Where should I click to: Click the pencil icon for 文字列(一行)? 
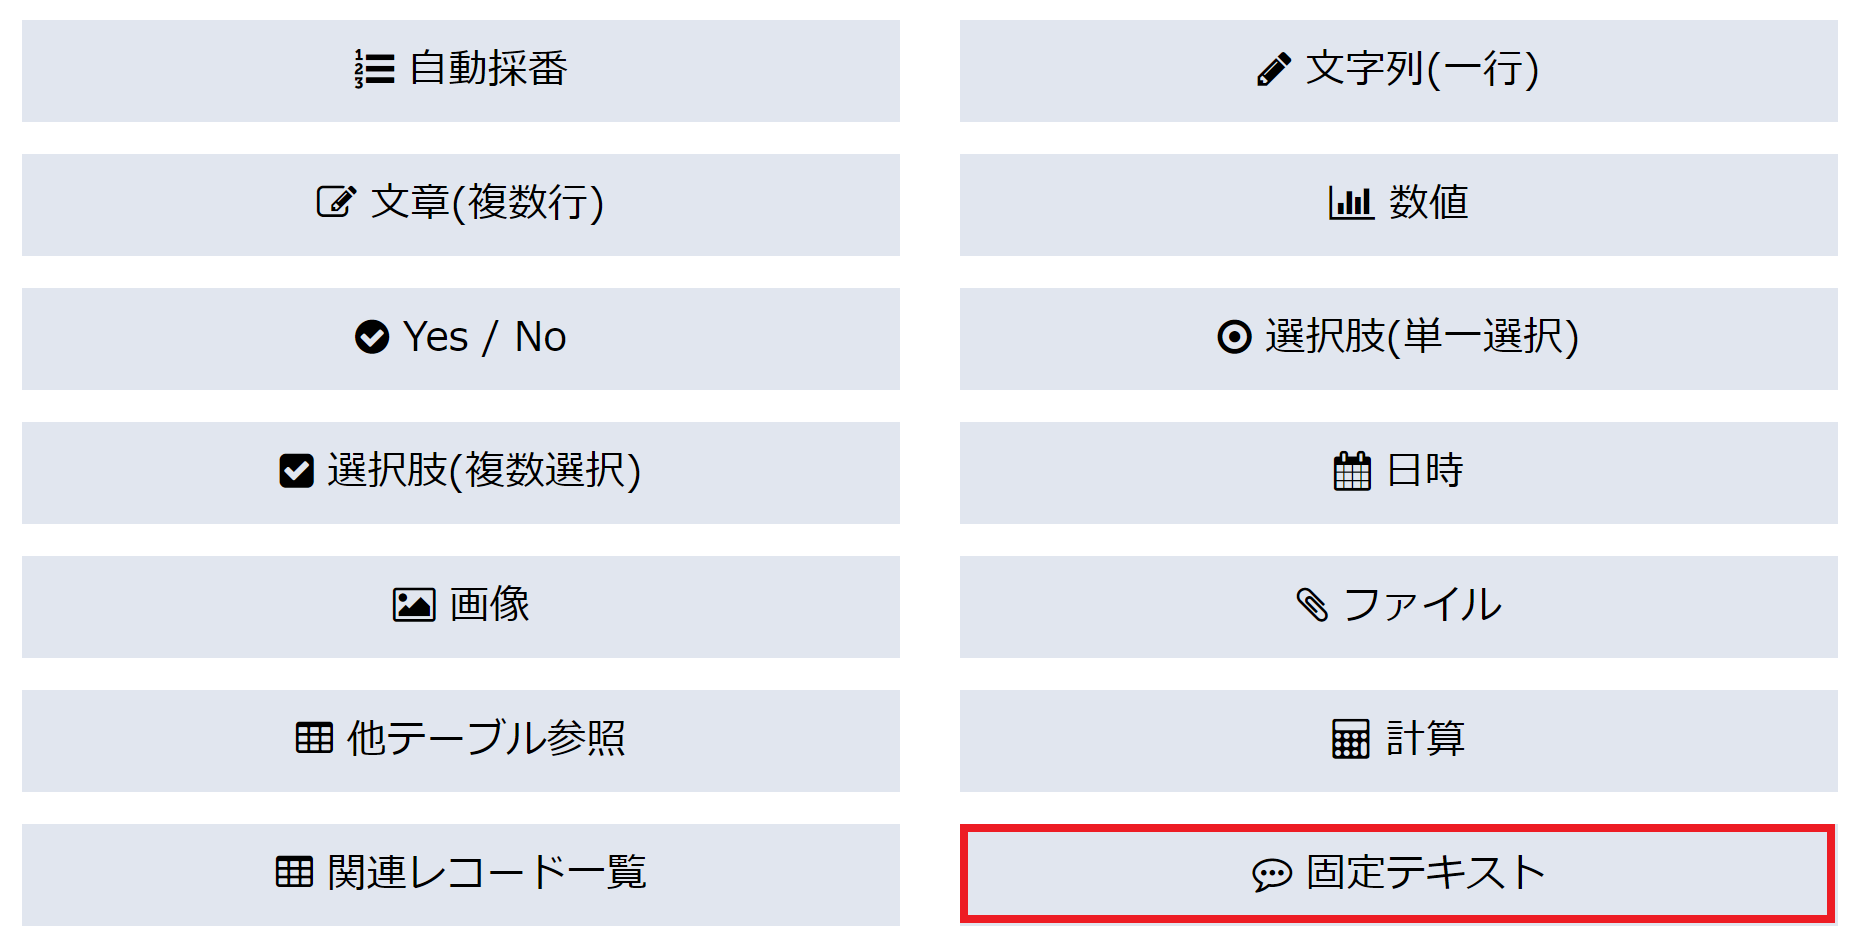(x=1273, y=70)
